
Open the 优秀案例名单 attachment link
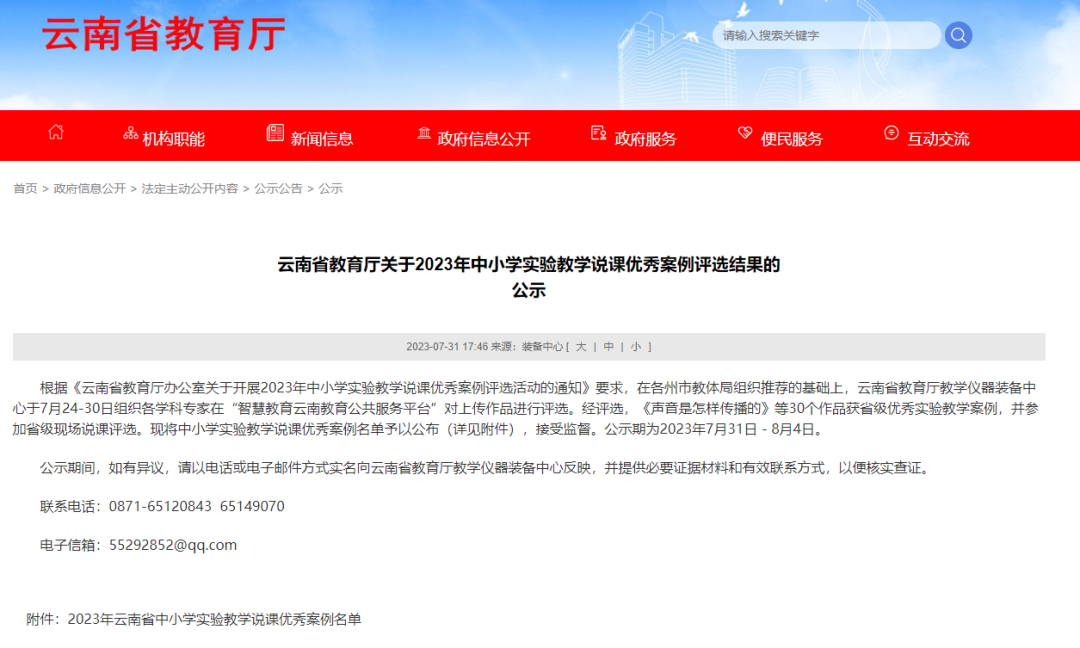tap(214, 620)
